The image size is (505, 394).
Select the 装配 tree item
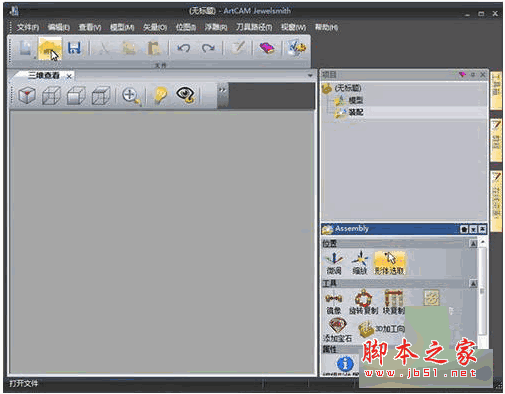coord(356,112)
